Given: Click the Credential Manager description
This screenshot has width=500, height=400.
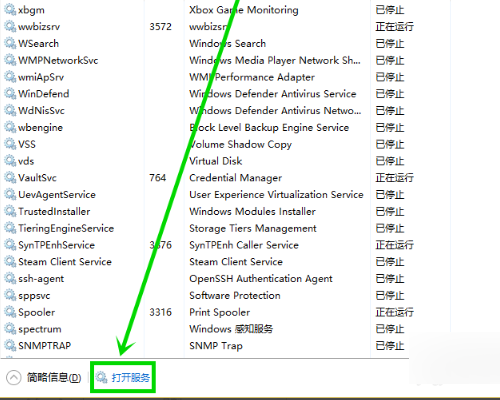Looking at the screenshot, I should click(x=236, y=178).
